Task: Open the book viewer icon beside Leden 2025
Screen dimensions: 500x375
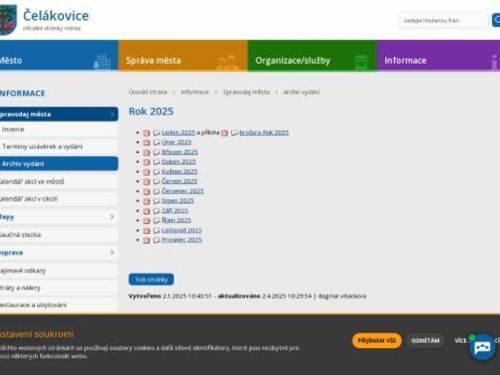Action: 156,133
